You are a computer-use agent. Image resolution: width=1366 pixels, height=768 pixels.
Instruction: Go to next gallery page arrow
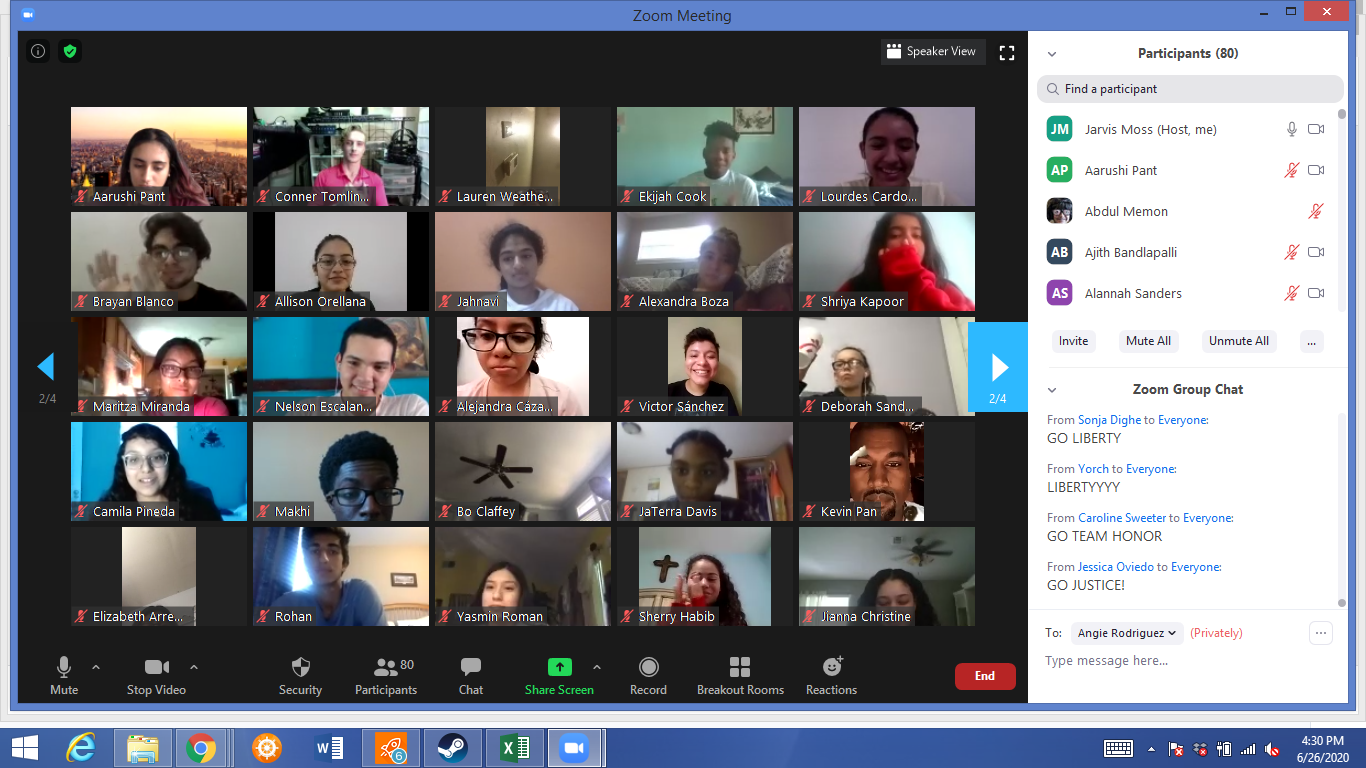[x=998, y=367]
